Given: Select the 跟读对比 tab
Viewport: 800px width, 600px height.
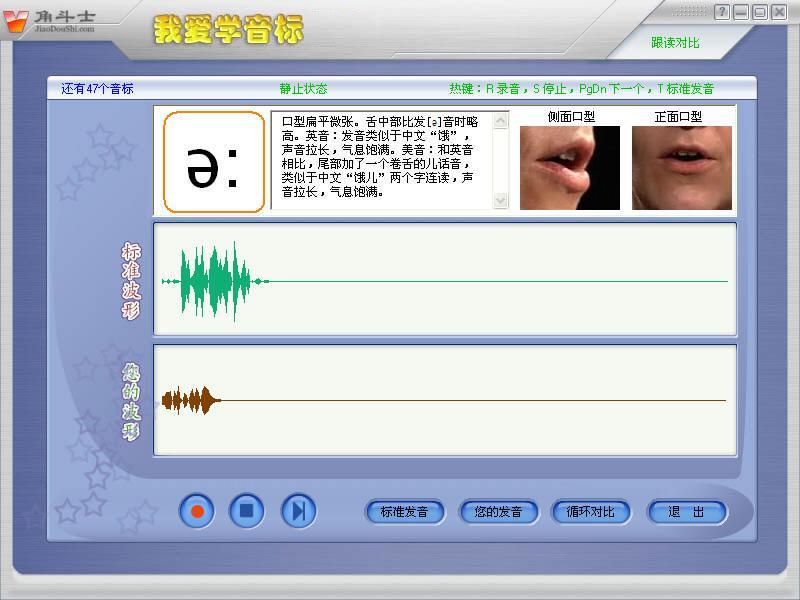Looking at the screenshot, I should coord(675,43).
